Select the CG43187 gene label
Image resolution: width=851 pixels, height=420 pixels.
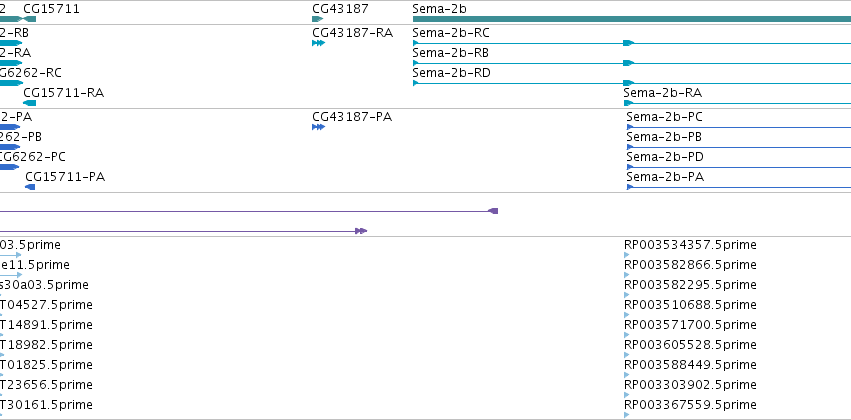pyautogui.click(x=340, y=9)
